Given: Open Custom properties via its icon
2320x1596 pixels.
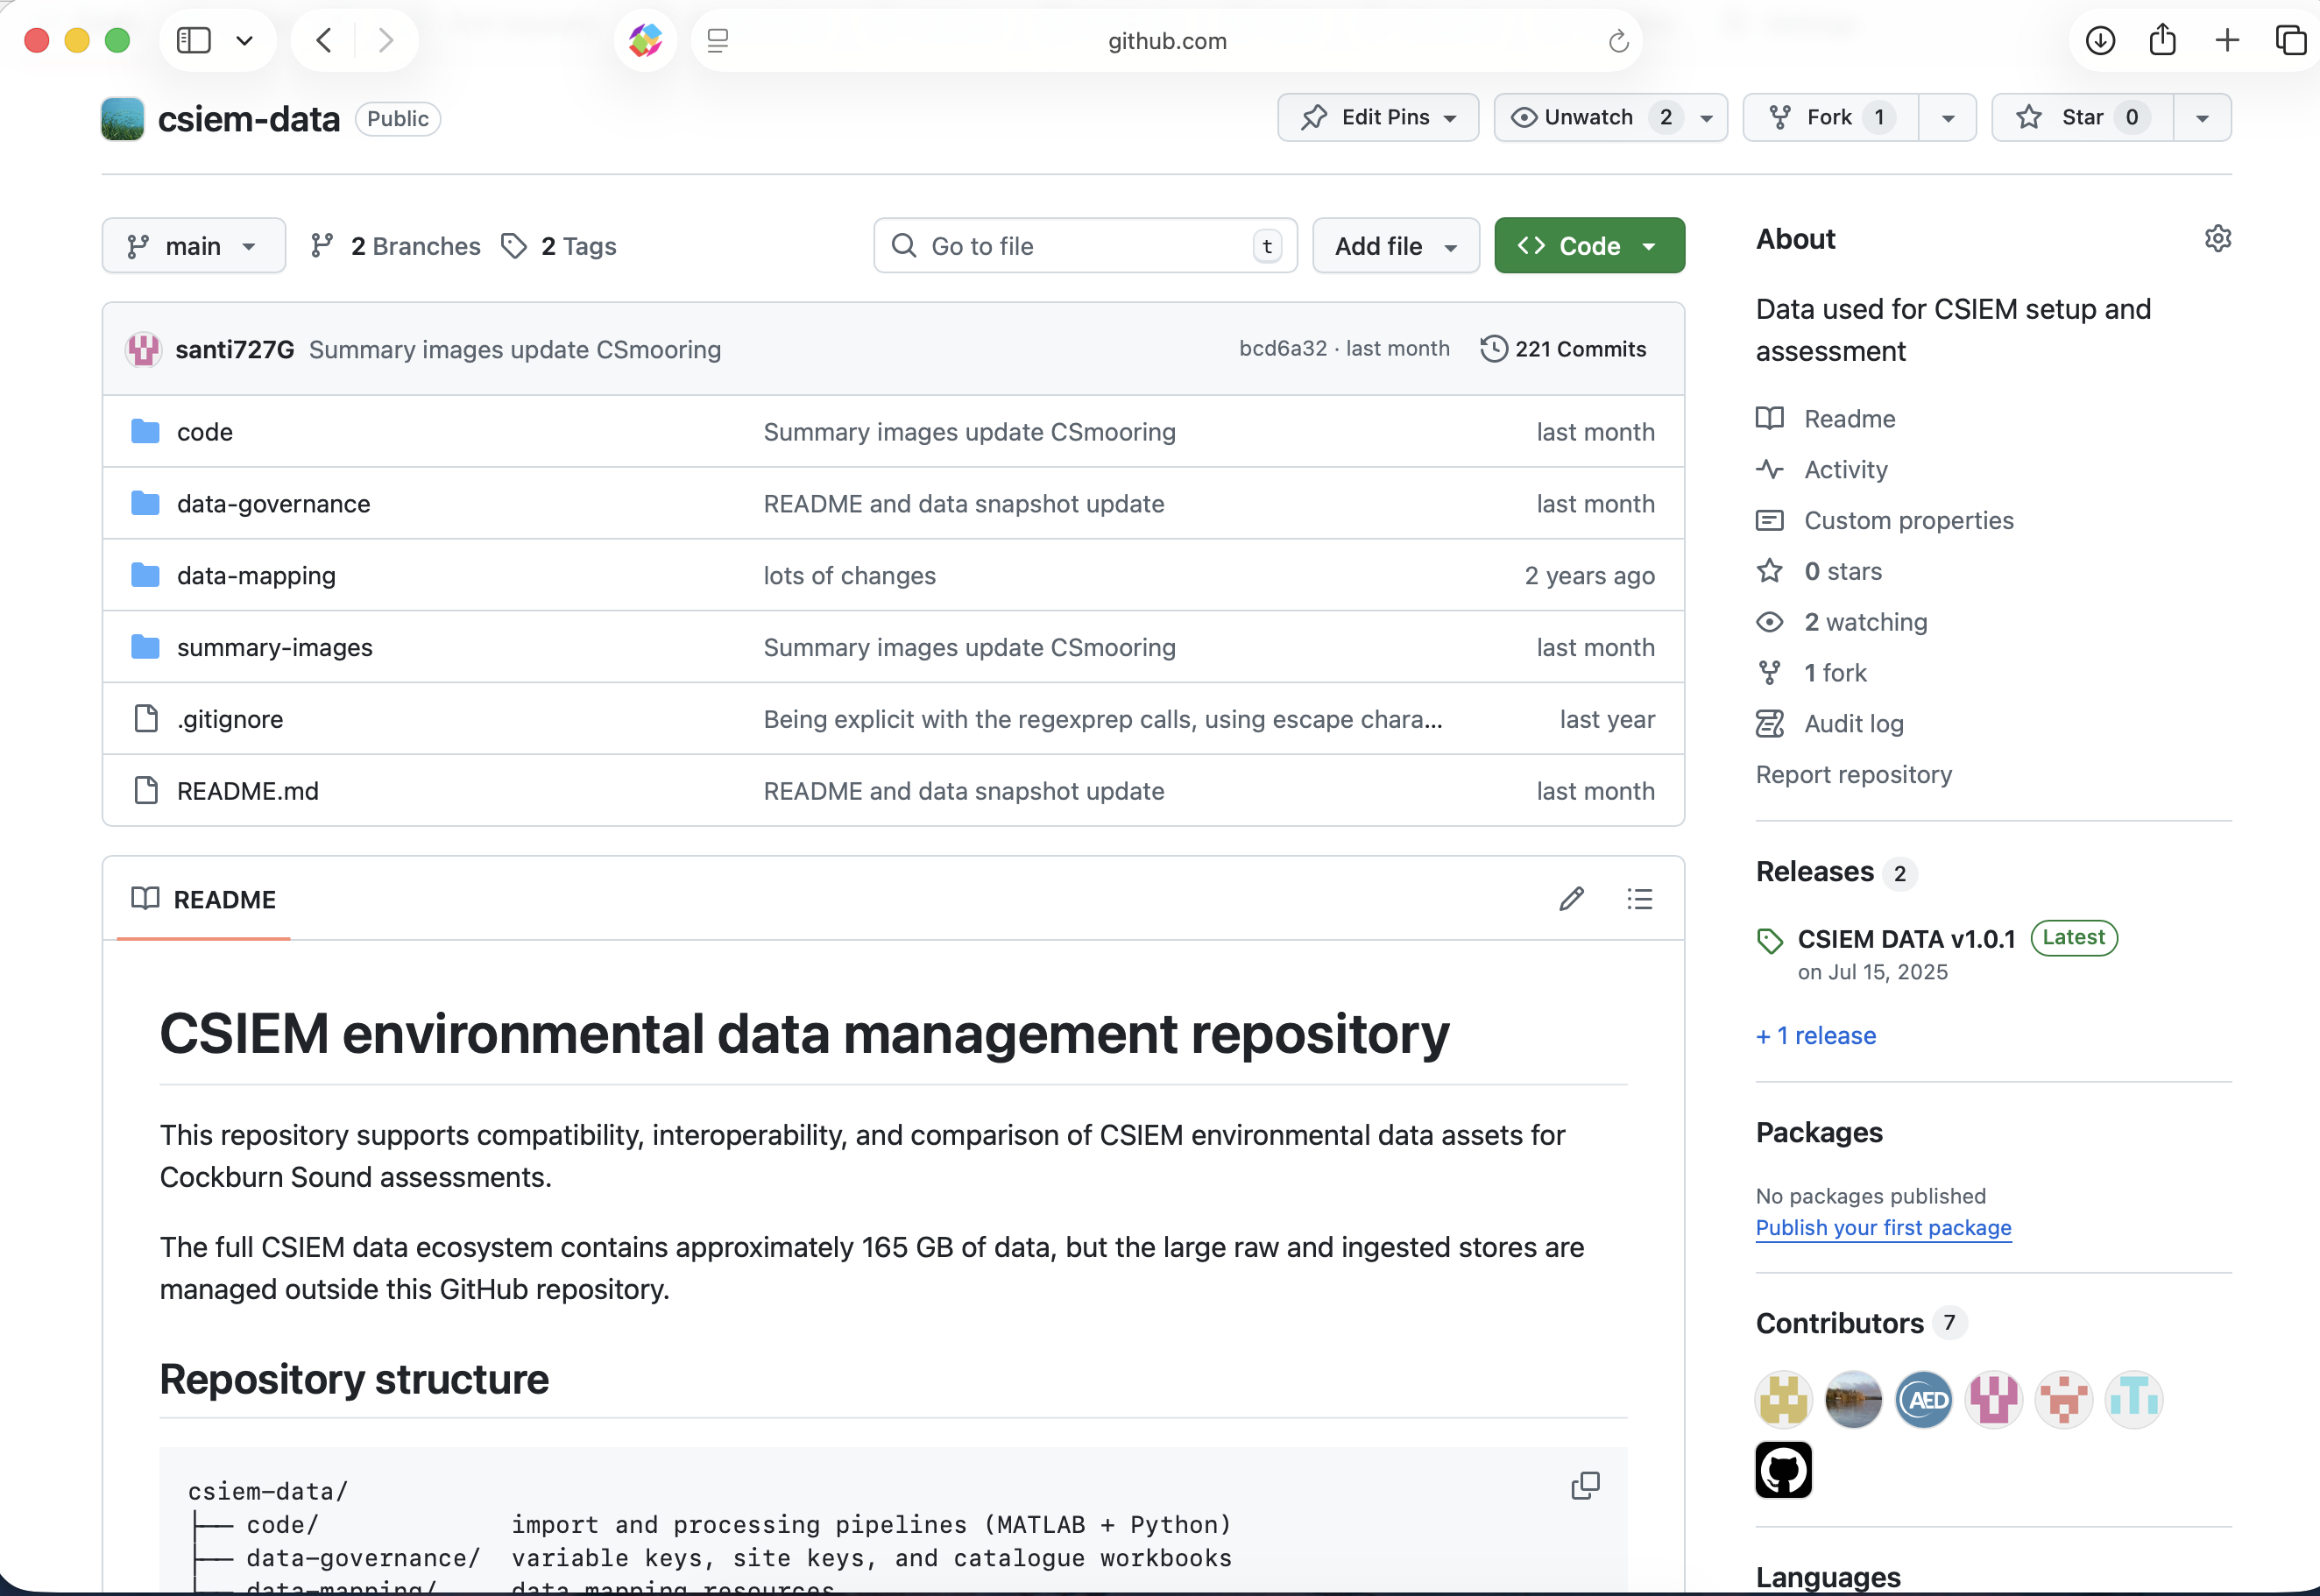Looking at the screenshot, I should pos(1769,520).
